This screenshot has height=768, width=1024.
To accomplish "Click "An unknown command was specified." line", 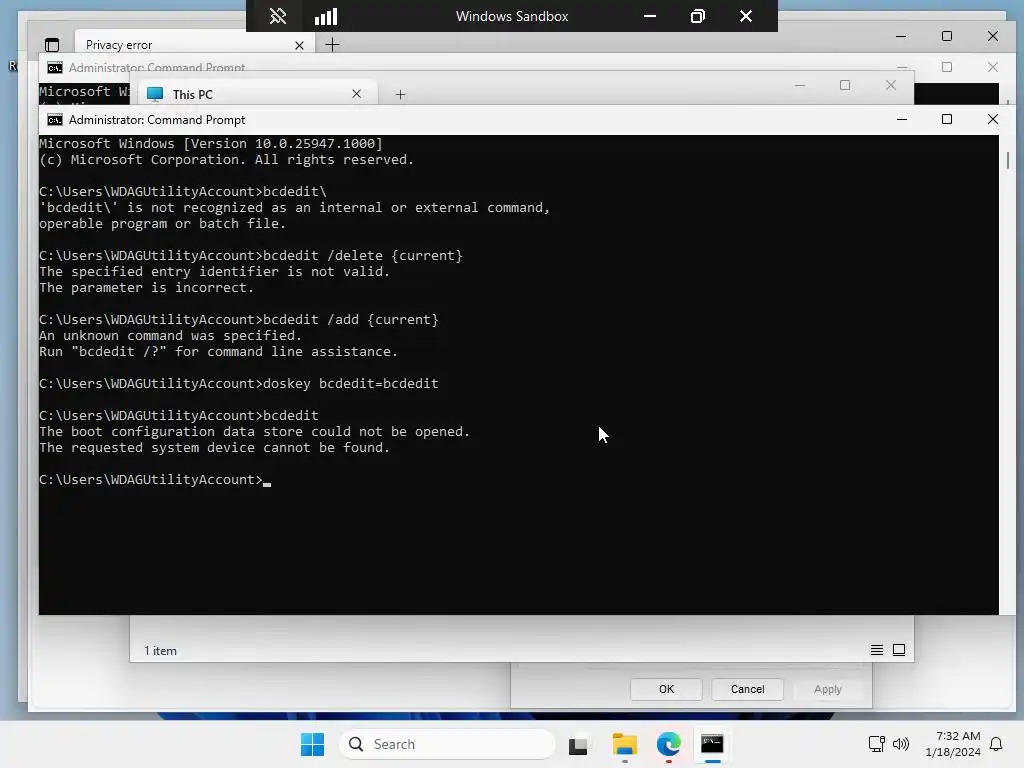I will click(x=170, y=336).
